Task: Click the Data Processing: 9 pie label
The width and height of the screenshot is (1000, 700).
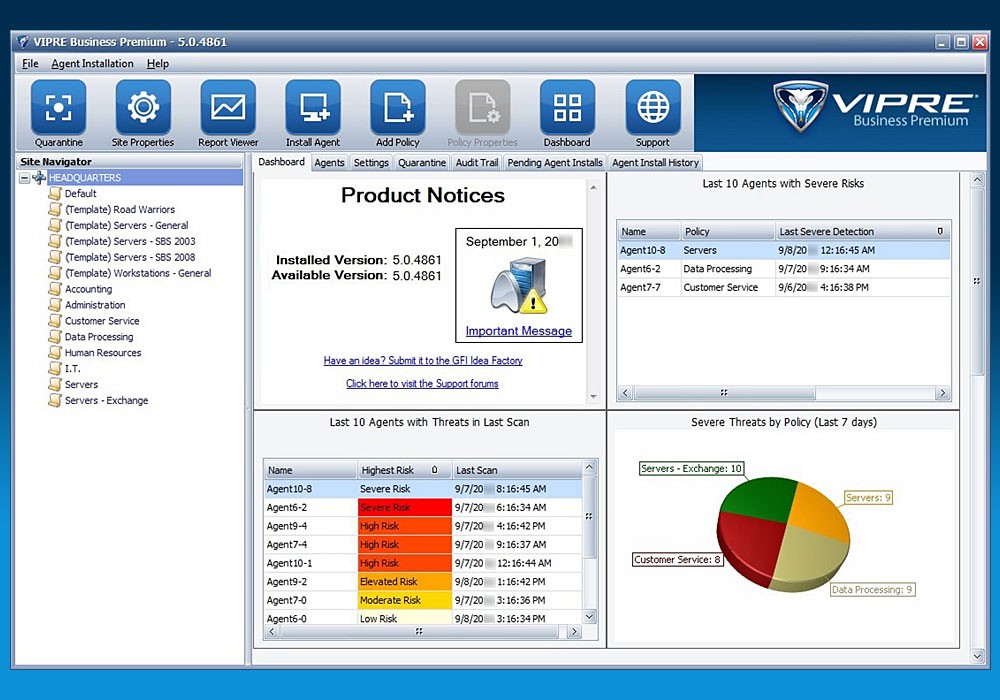Action: (x=872, y=590)
